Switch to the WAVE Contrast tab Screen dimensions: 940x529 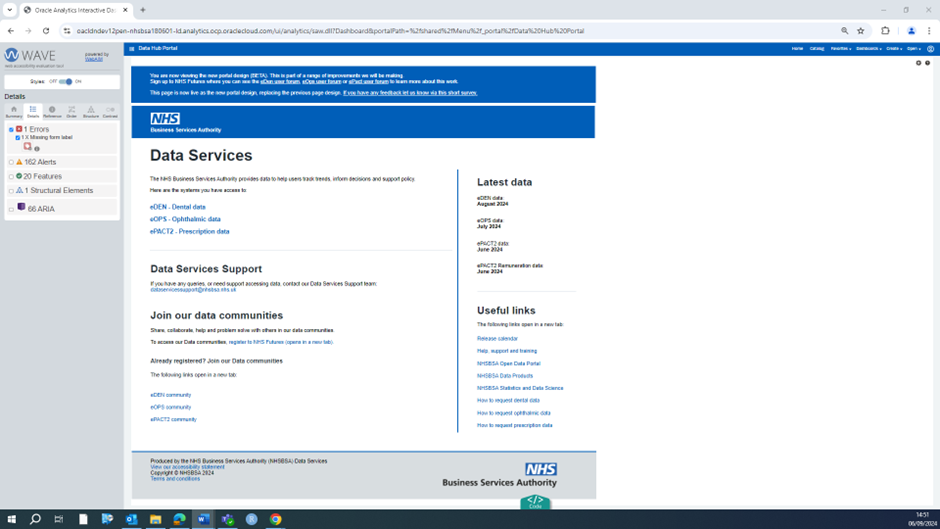(110, 112)
